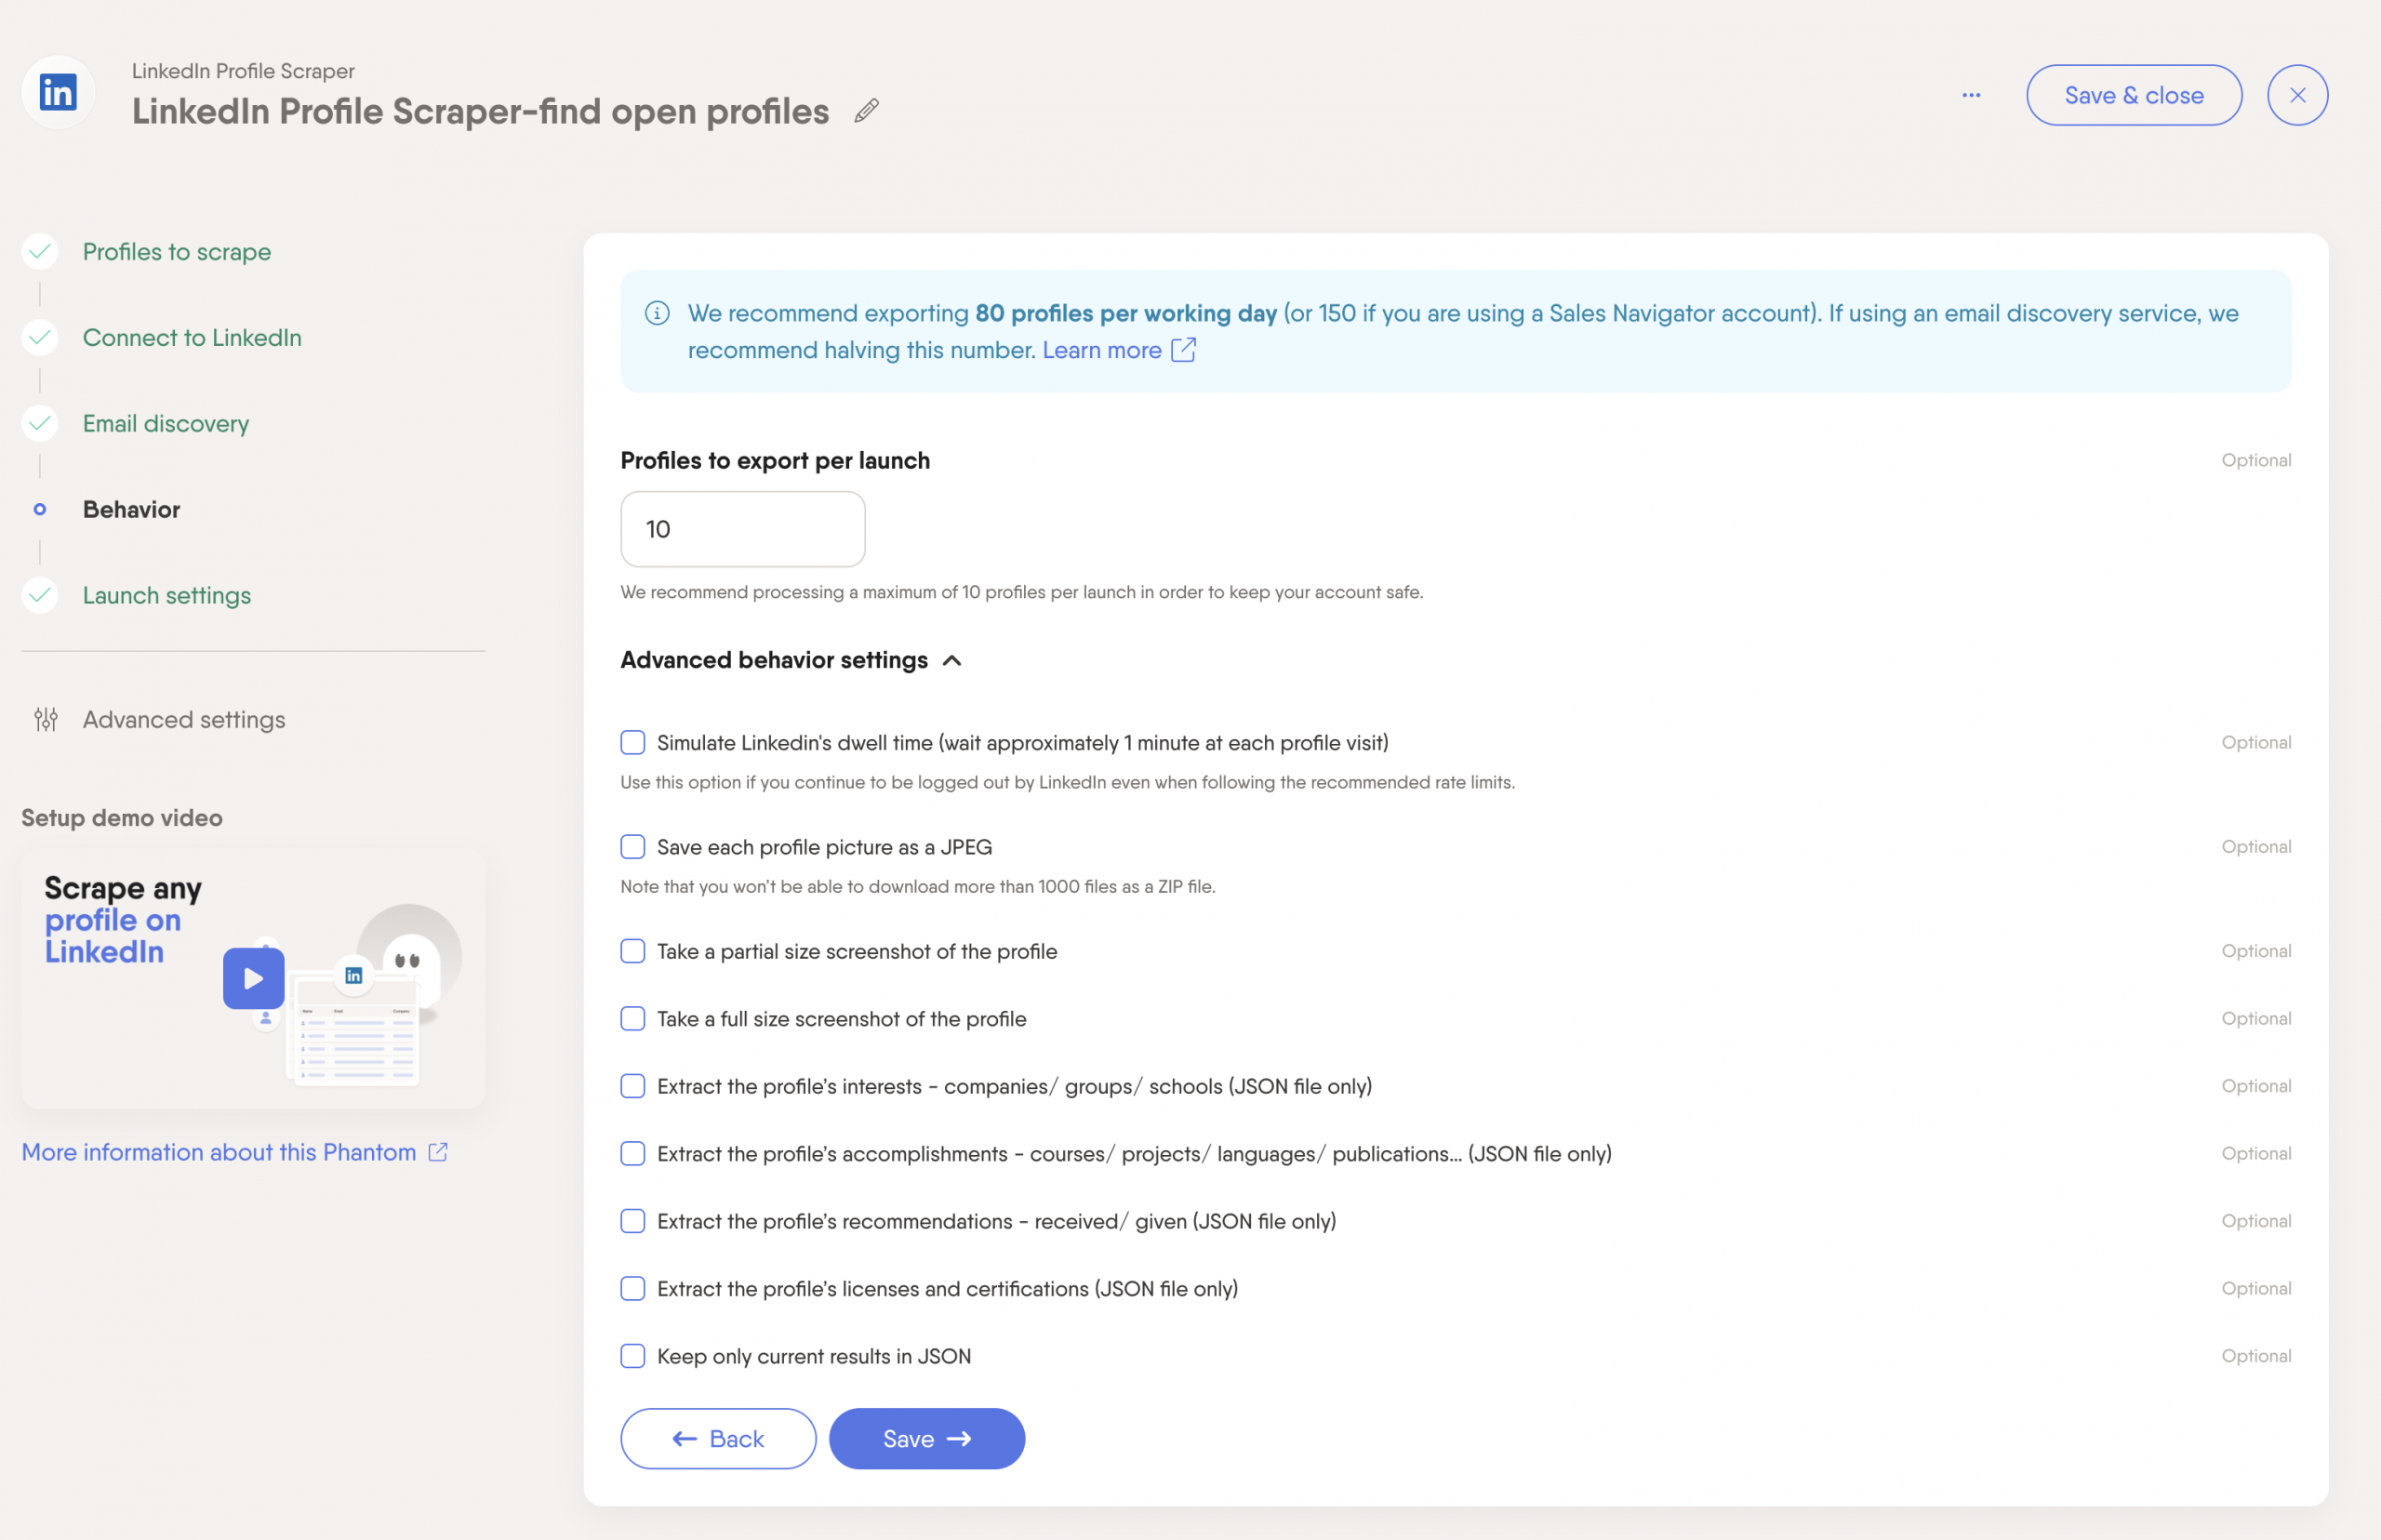Open the more options menu (three dots)

[x=1971, y=94]
